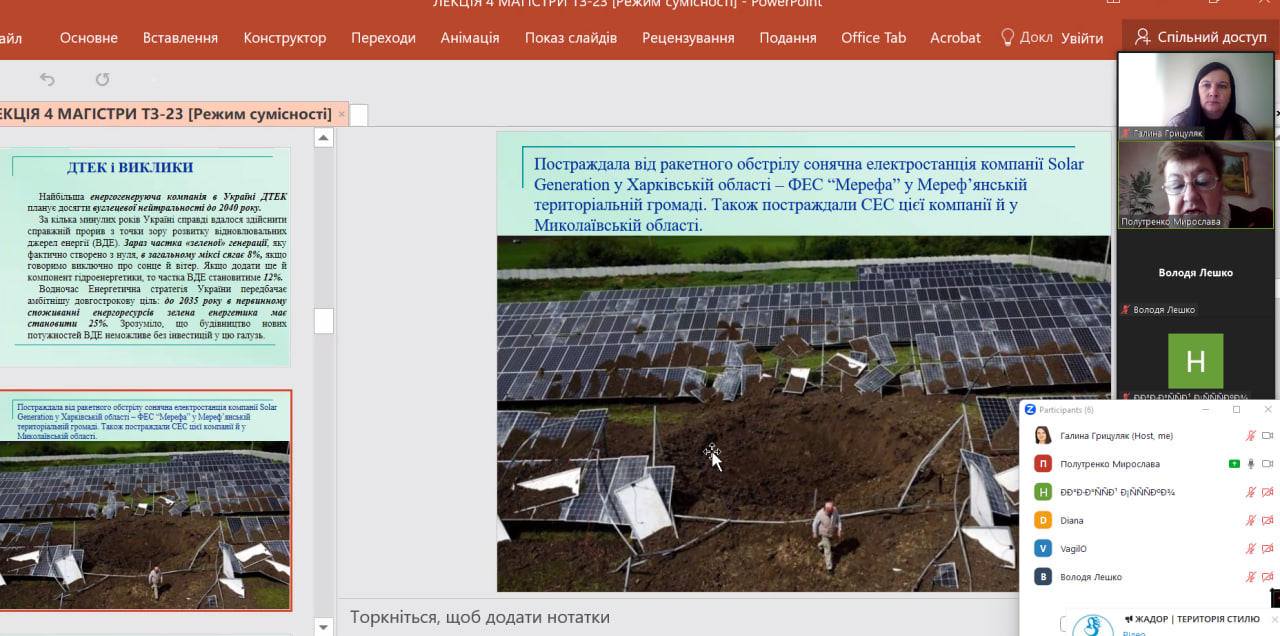Switch to the Рецензування ribbon tab
This screenshot has width=1280, height=636.
(x=688, y=38)
